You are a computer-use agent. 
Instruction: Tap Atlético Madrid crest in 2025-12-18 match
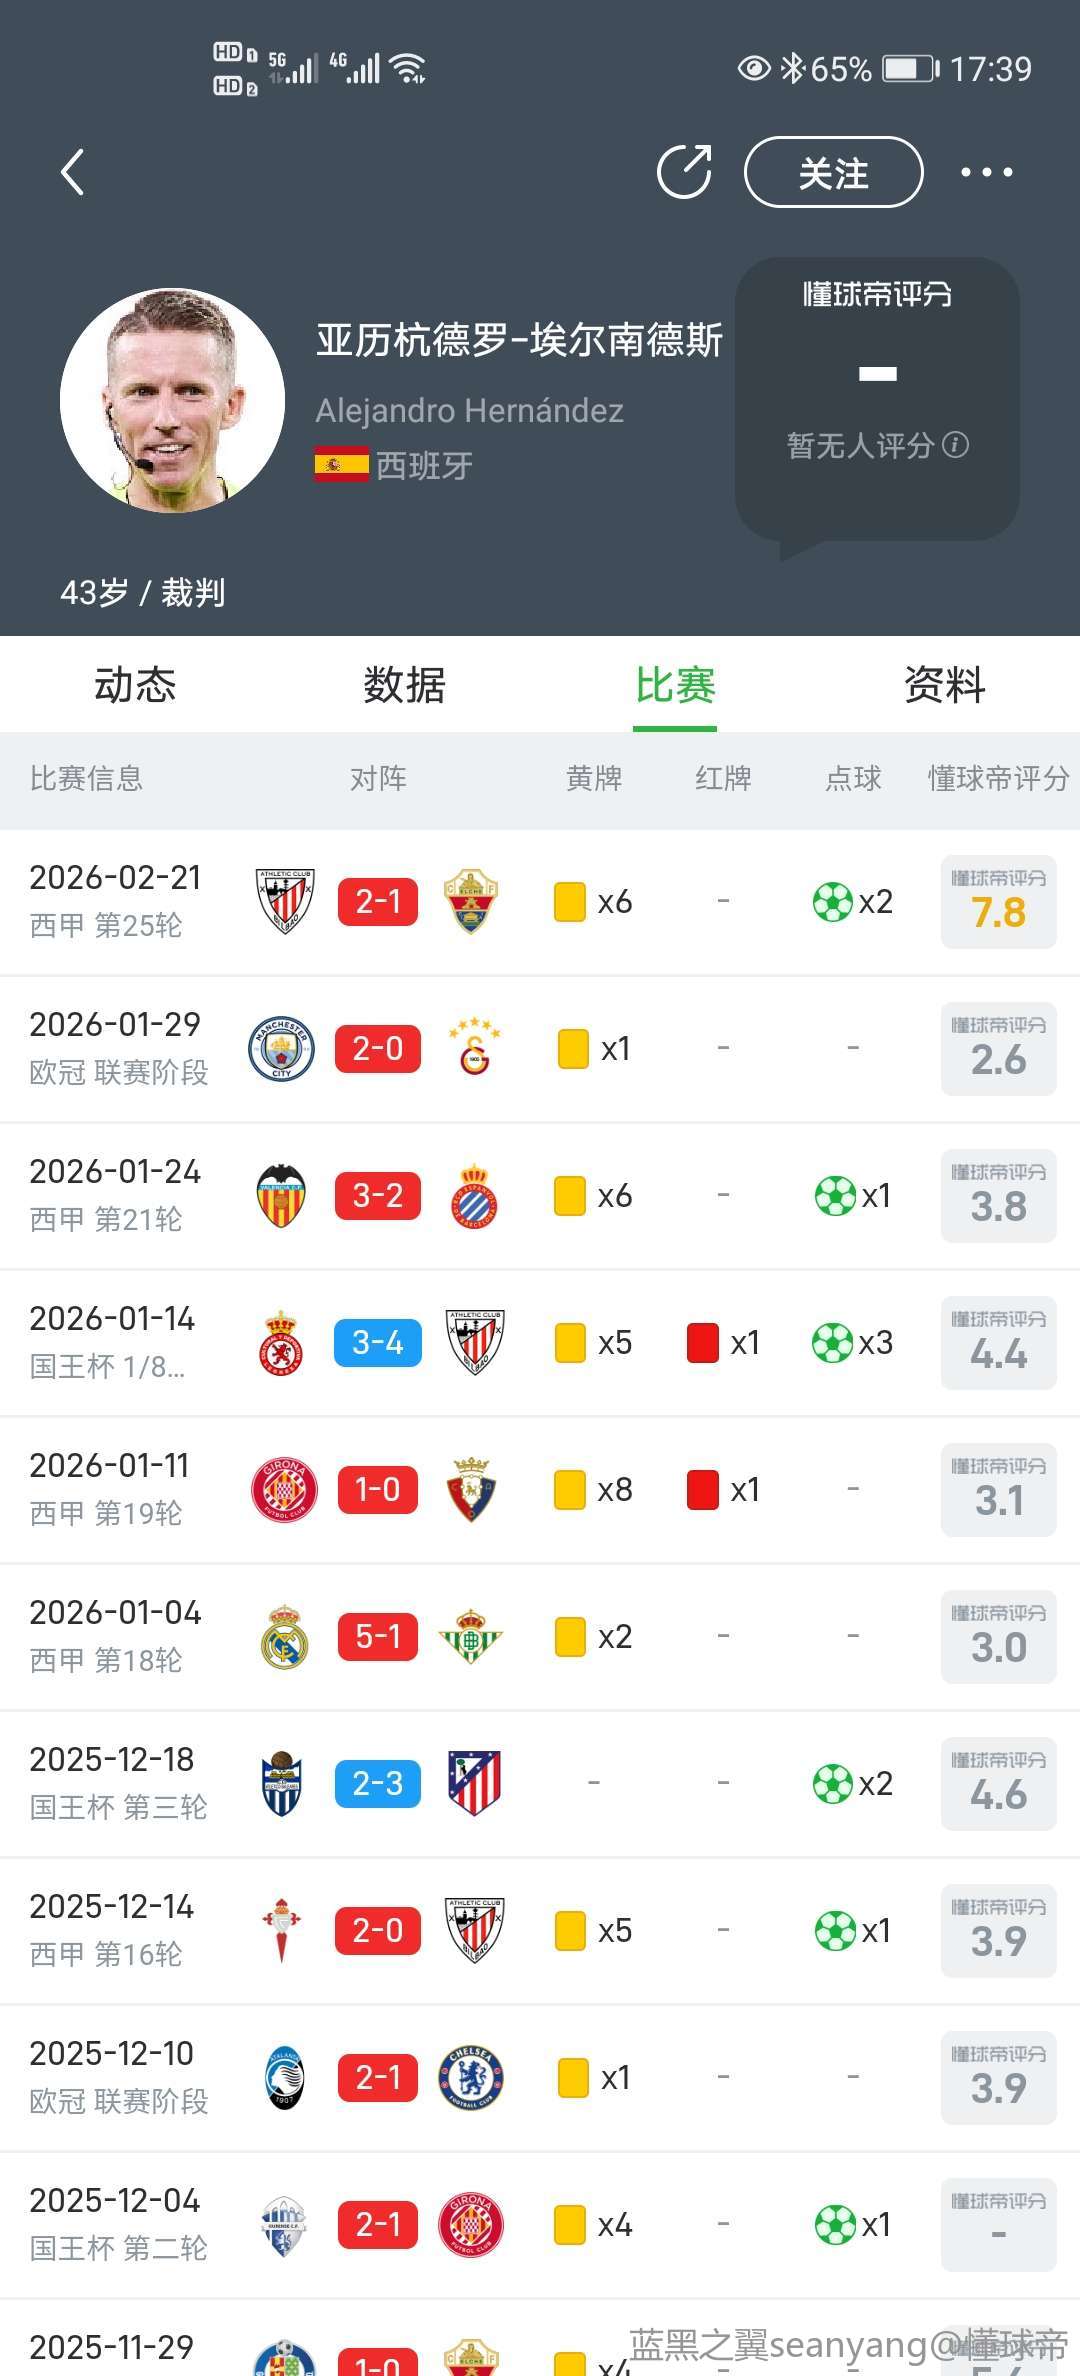coord(473,1784)
